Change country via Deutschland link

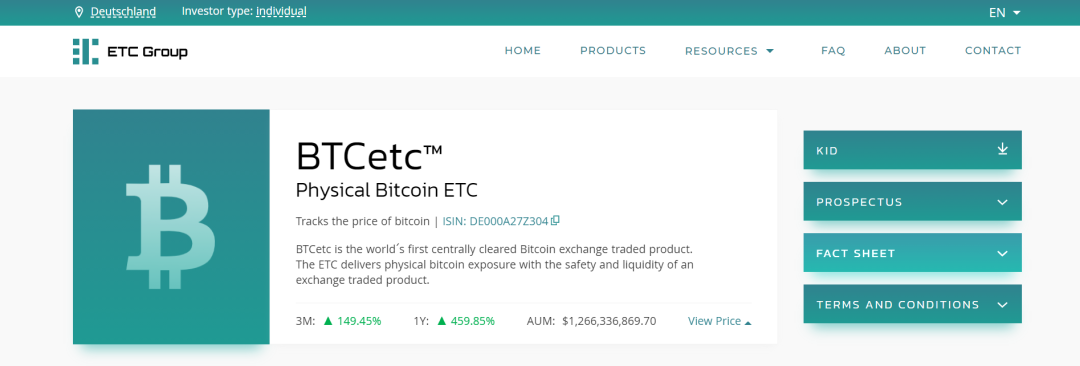[x=123, y=12]
